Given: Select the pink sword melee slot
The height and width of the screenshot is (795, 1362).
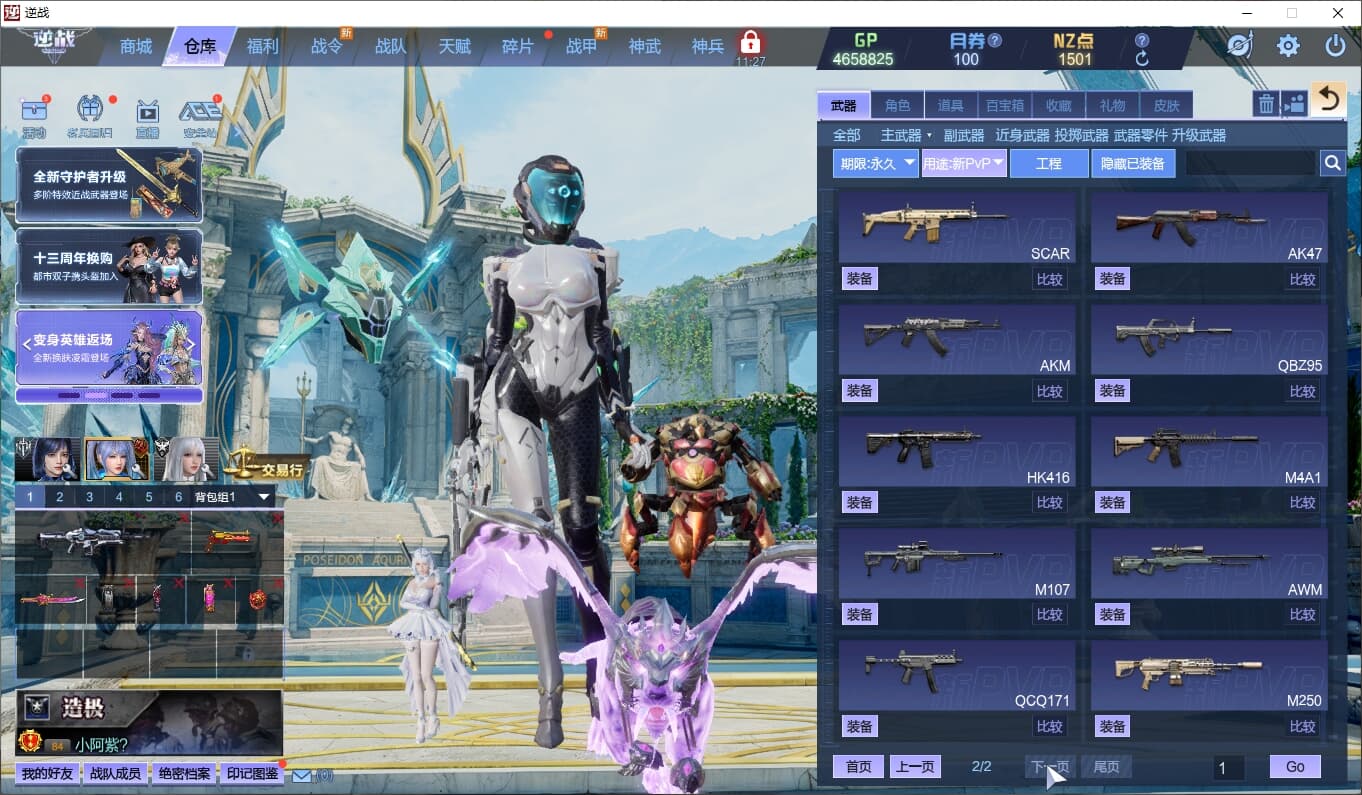Looking at the screenshot, I should tap(51, 599).
